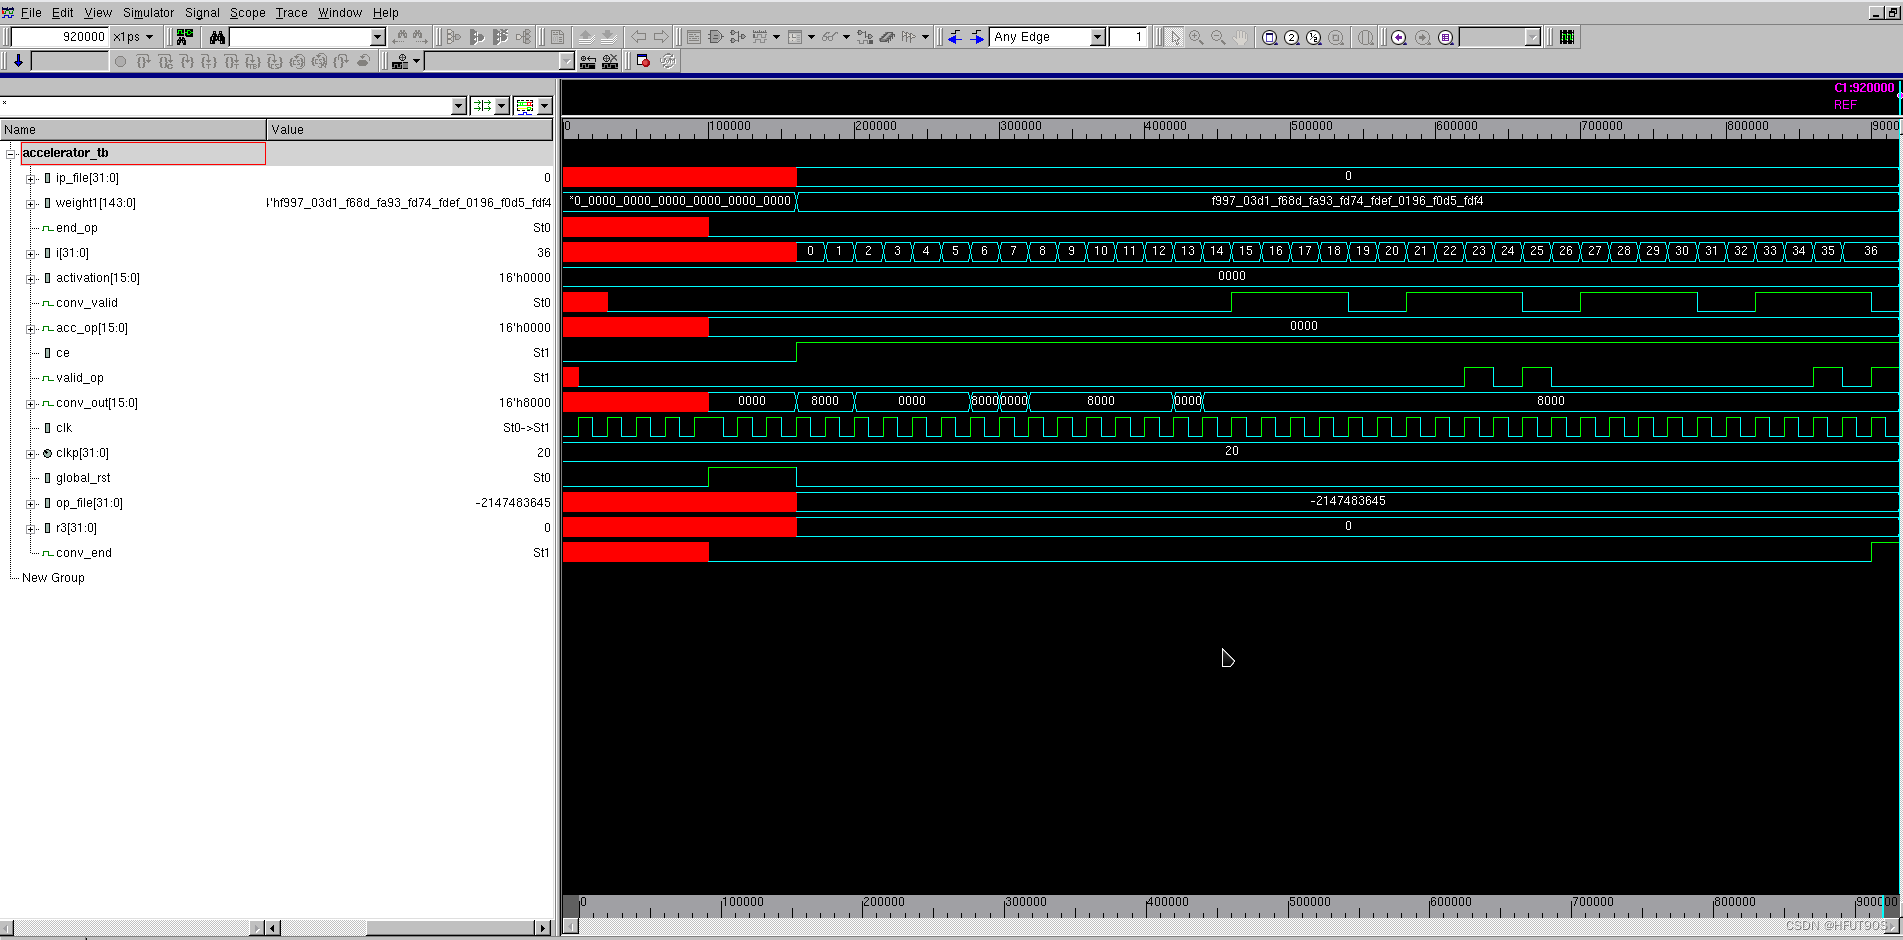Click the Zoom Out magnifier
1903x940 pixels.
[x=1218, y=37]
